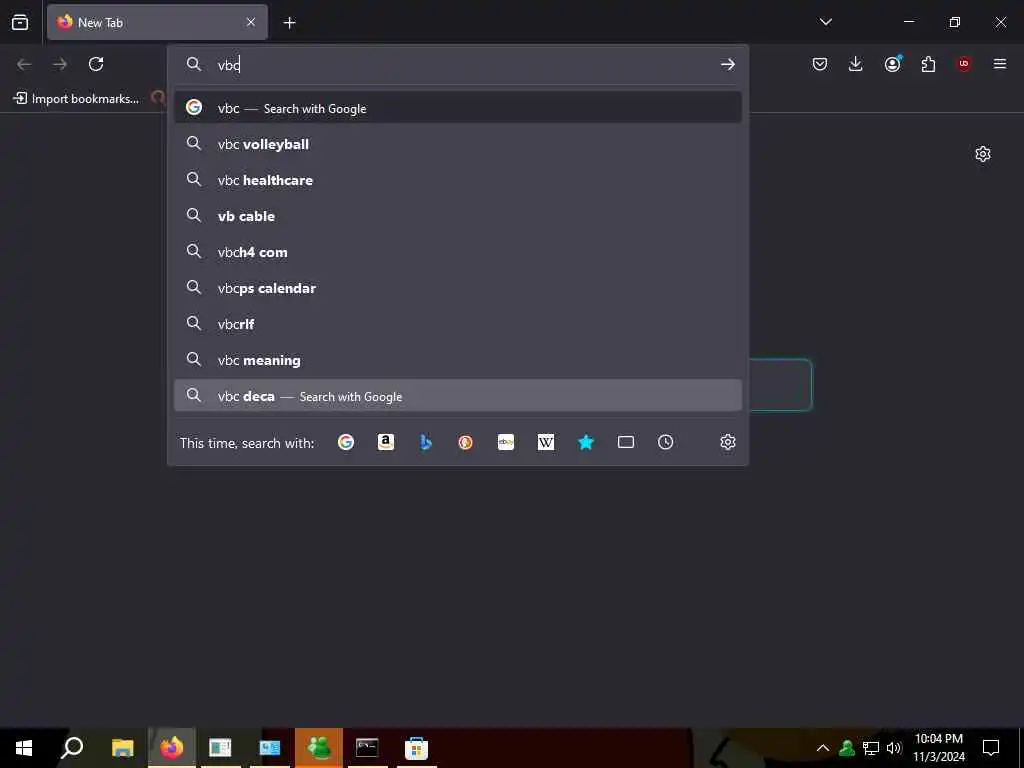Open the Firefox account icon

pyautogui.click(x=892, y=64)
